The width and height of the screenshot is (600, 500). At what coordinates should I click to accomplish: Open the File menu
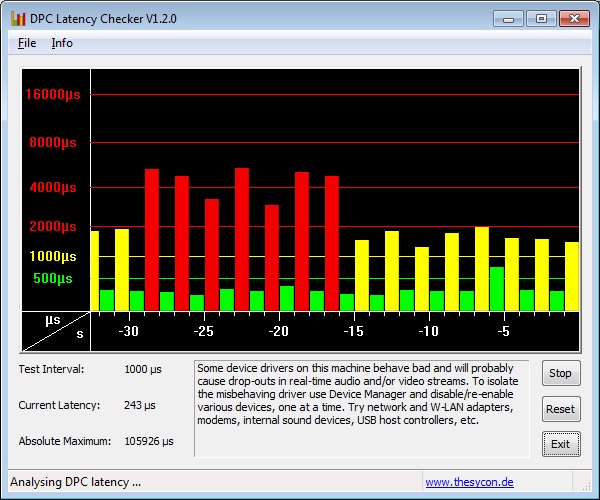pyautogui.click(x=27, y=43)
